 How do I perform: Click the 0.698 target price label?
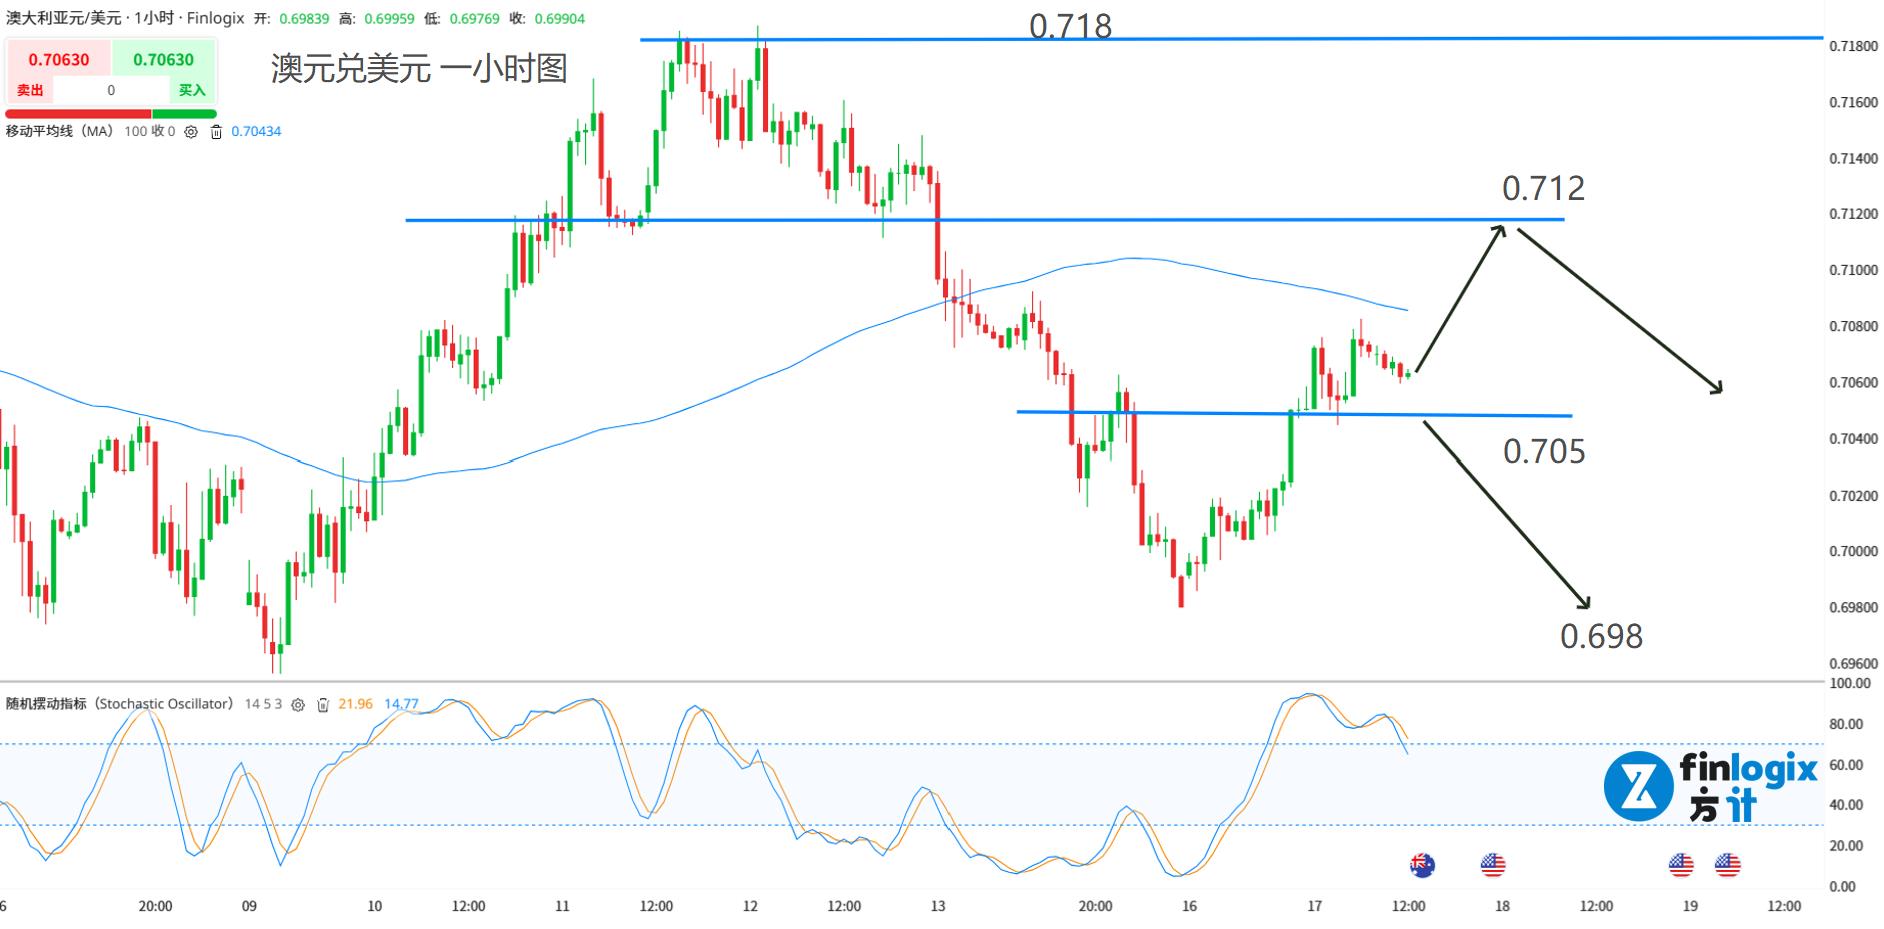1601,636
